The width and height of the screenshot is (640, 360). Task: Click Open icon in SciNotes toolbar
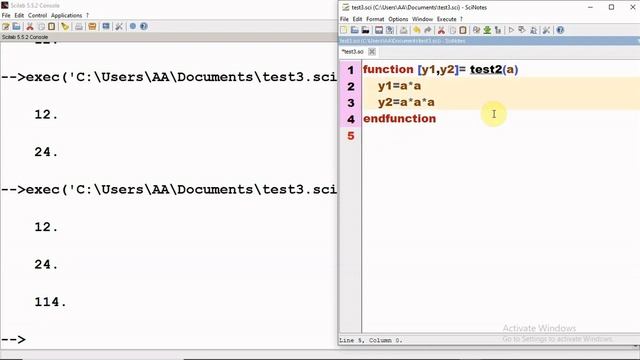[x=354, y=30]
